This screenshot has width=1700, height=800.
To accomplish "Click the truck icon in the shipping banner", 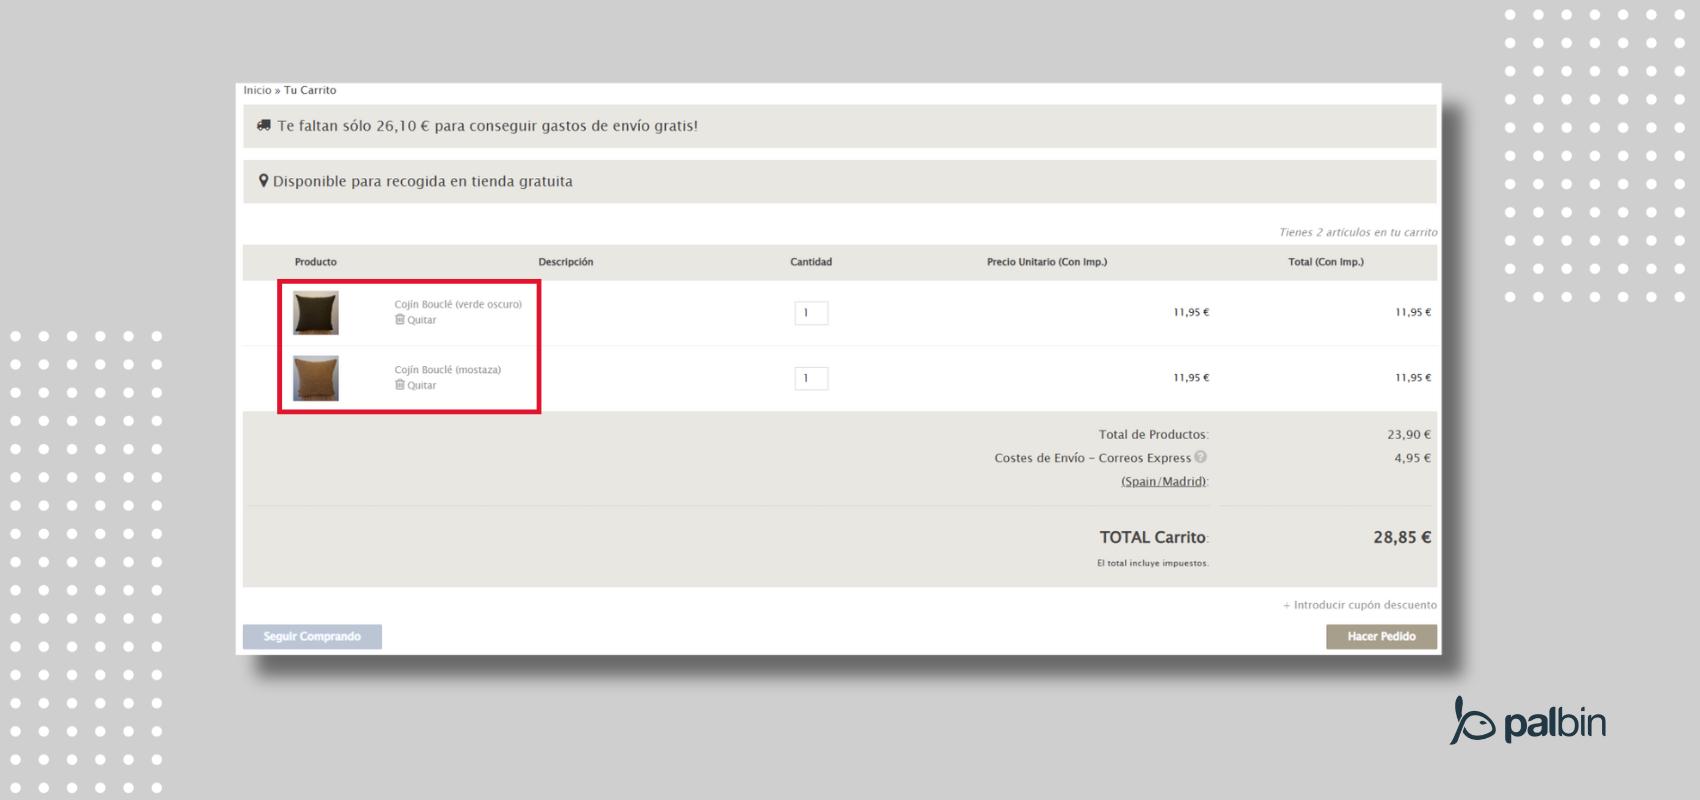I will pyautogui.click(x=264, y=126).
